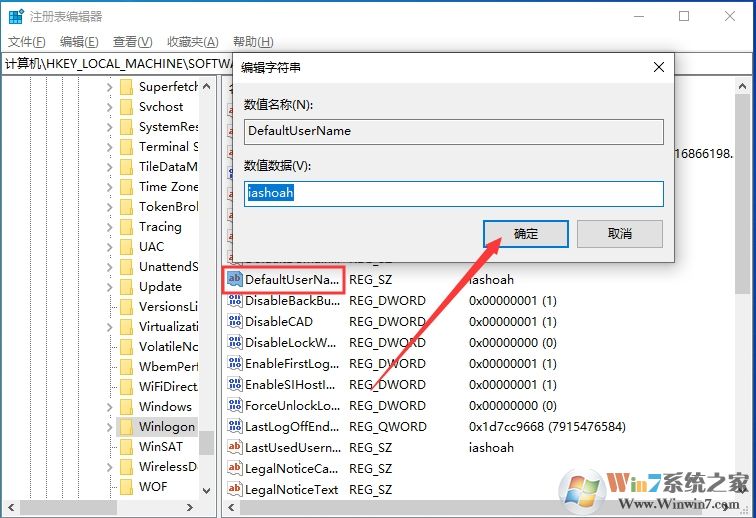
Task: Select the UAC folder icon
Action: point(126,246)
